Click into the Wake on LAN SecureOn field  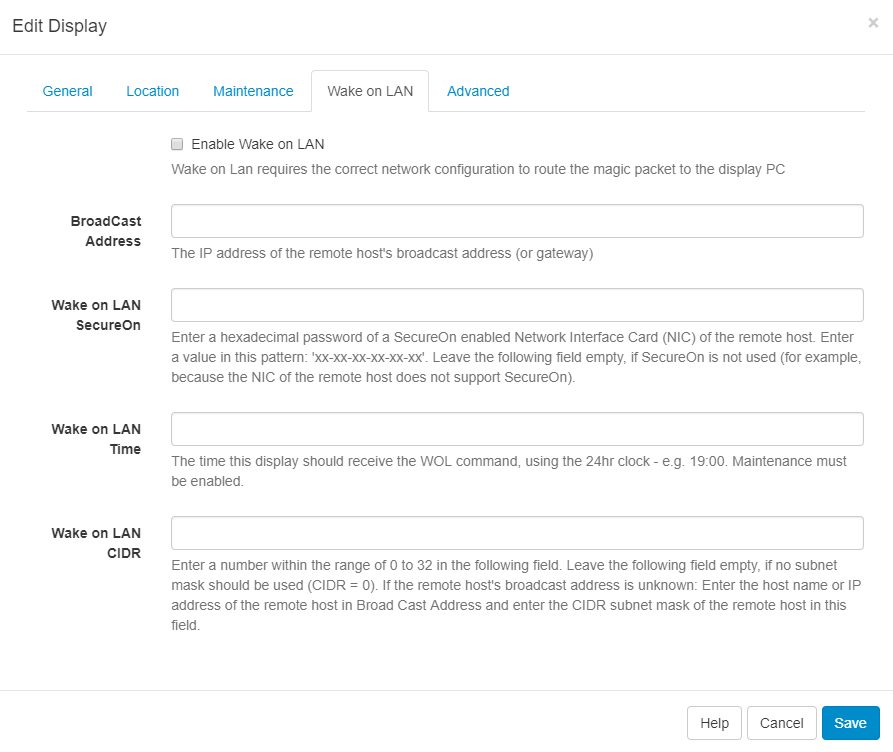(517, 305)
